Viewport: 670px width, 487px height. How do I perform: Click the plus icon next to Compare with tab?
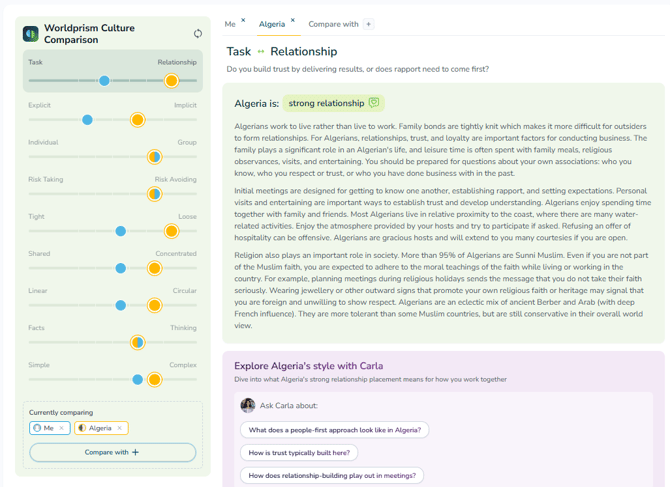[x=368, y=24]
